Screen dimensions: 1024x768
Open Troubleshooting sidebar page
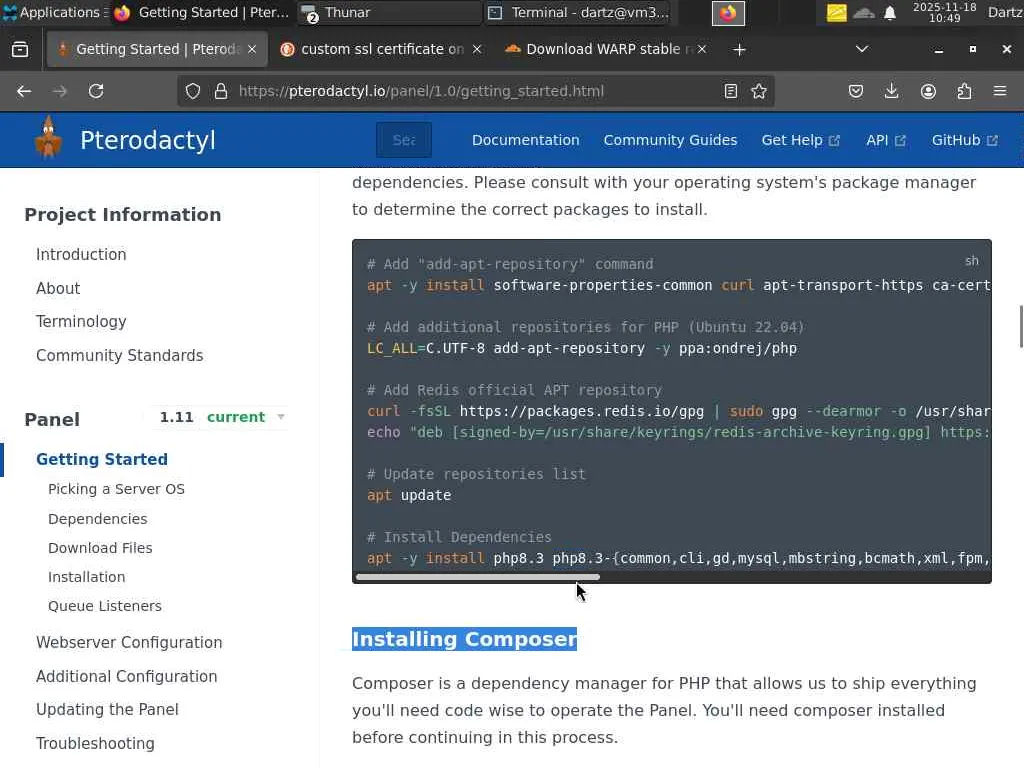pos(95,744)
